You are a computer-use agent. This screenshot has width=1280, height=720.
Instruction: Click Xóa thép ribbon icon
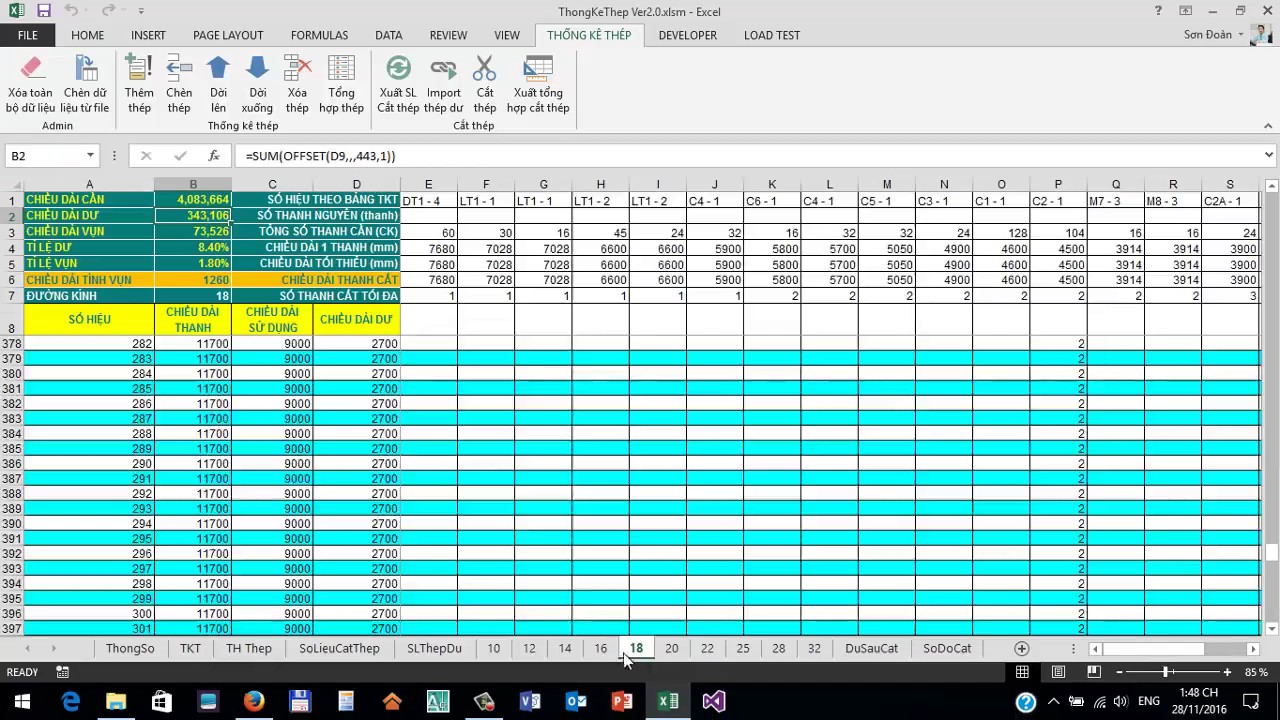click(x=297, y=68)
